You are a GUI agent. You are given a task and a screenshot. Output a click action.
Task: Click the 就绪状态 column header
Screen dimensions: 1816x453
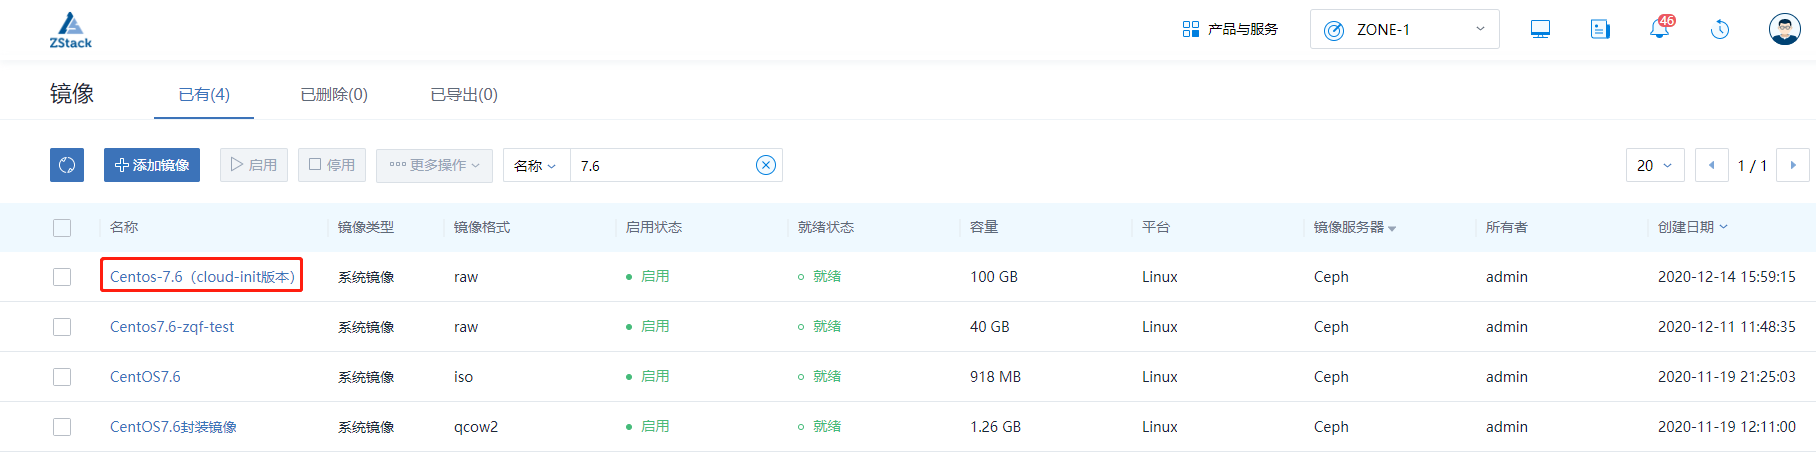pyautogui.click(x=826, y=227)
